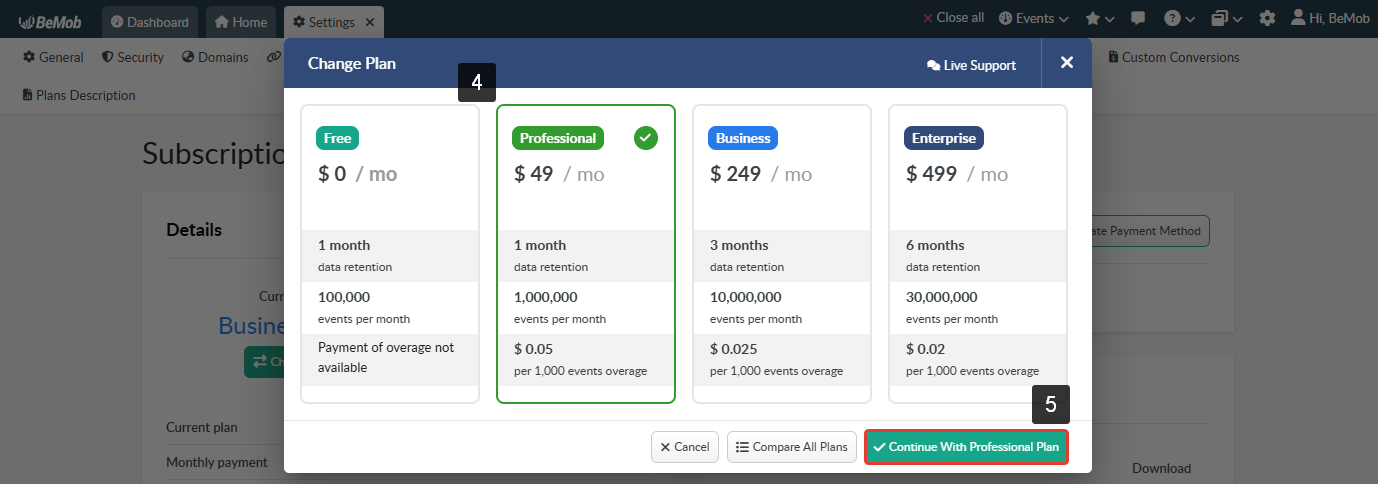
Task: Click the $ 249 / mo price
Action: point(761,174)
